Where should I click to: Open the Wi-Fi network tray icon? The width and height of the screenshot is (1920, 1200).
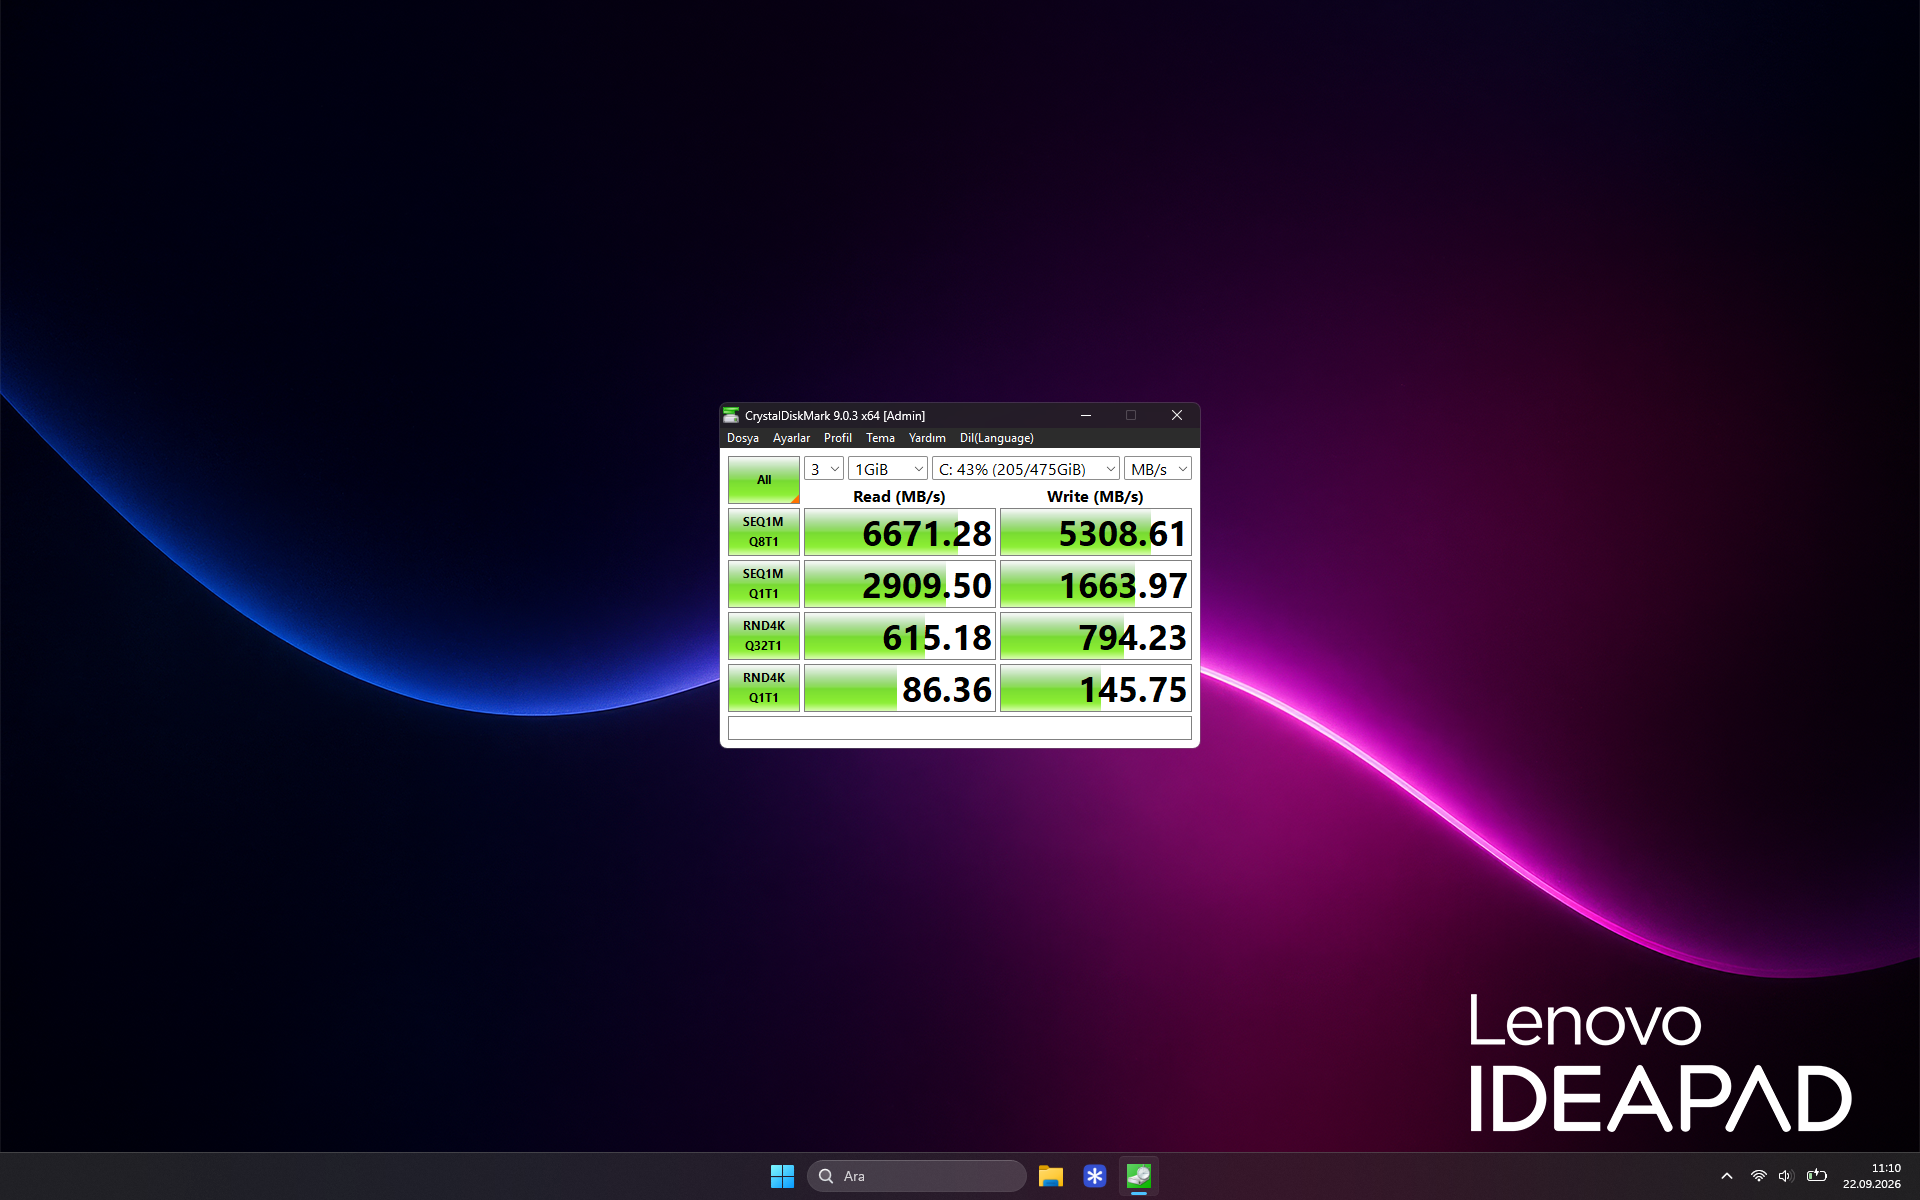tap(1758, 1176)
